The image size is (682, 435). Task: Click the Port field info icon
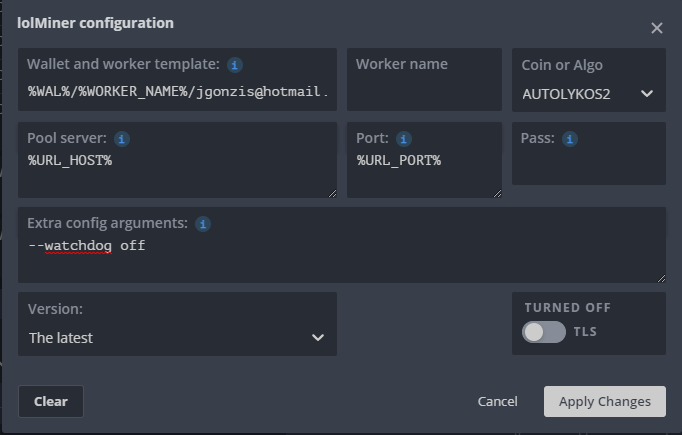click(404, 139)
